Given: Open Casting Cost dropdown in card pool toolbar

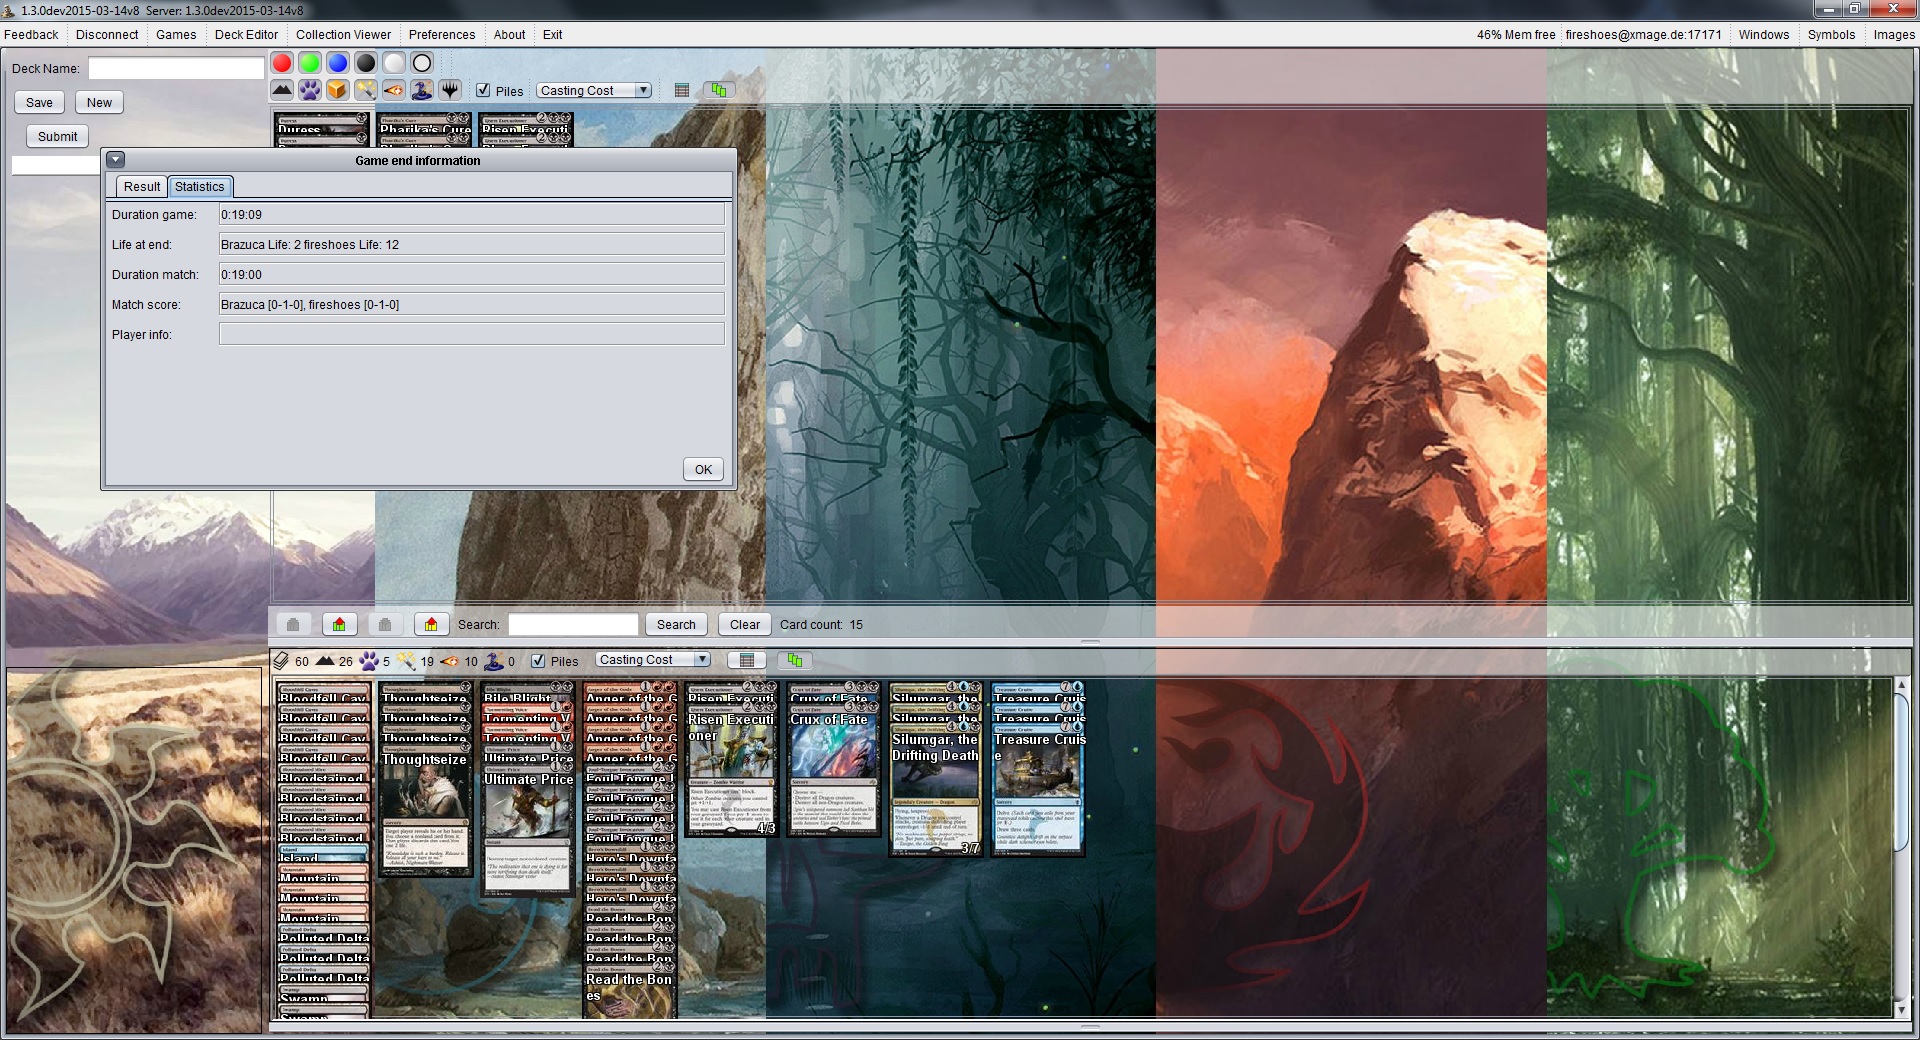Looking at the screenshot, I should 594,90.
